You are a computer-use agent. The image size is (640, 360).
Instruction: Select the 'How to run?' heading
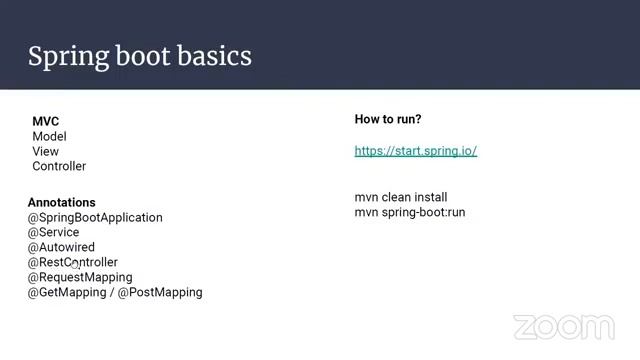point(388,119)
